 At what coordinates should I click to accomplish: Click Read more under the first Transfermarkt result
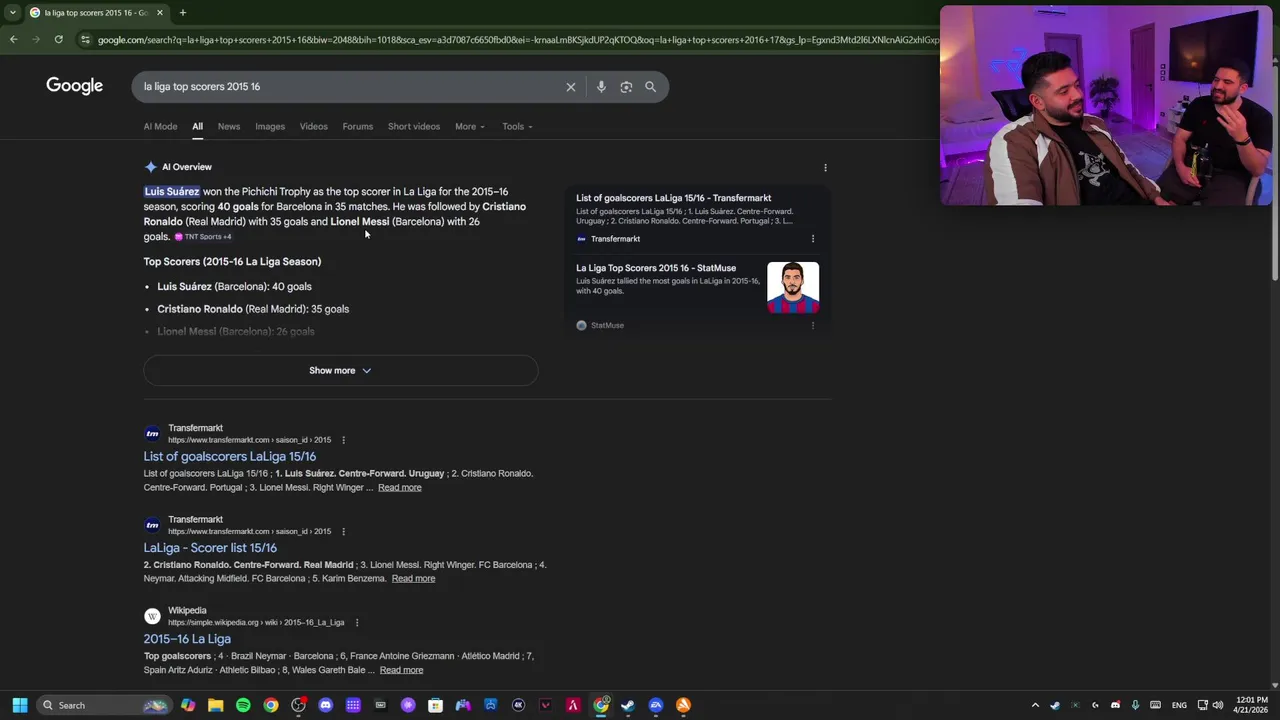(x=400, y=488)
